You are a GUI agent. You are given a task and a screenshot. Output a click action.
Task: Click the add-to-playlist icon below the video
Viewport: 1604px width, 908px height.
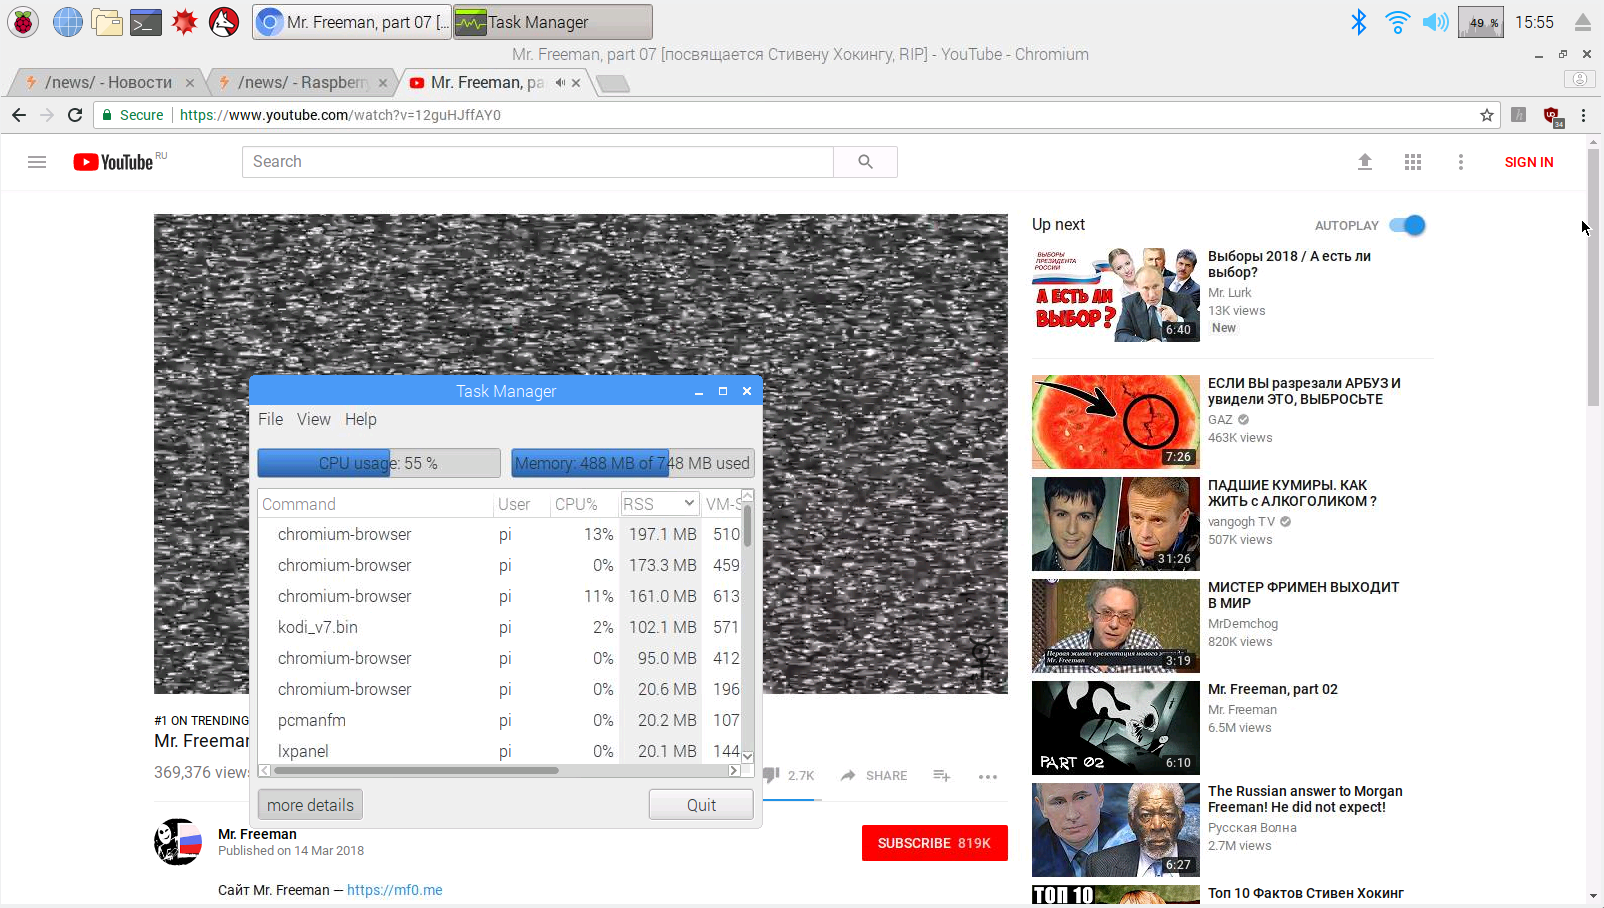(941, 775)
